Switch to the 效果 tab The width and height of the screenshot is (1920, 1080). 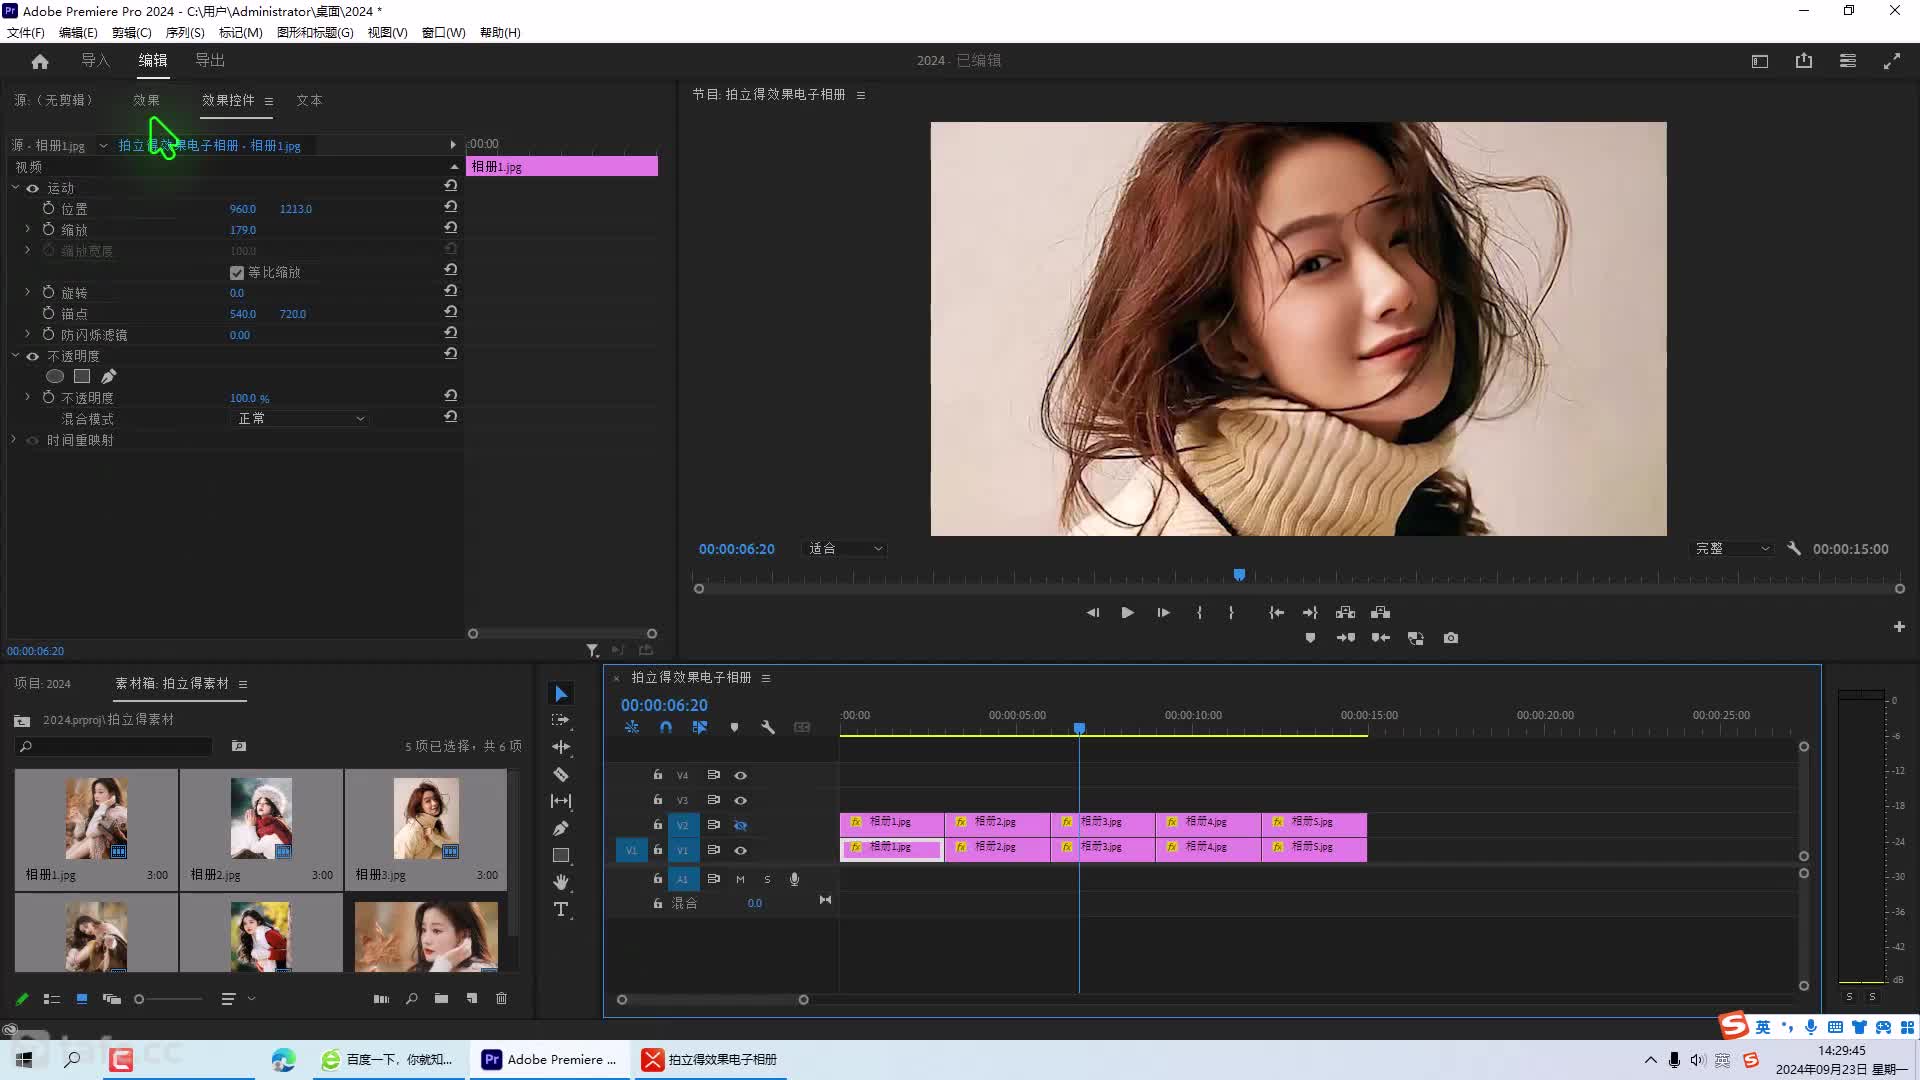tap(146, 100)
